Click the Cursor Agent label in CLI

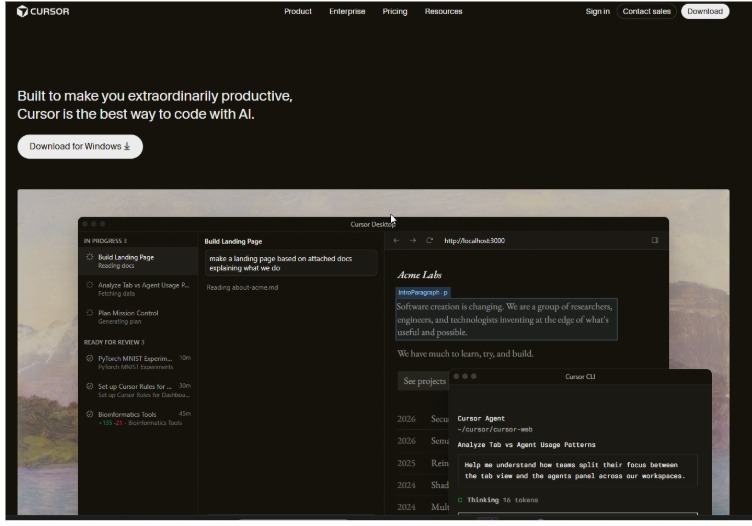pyautogui.click(x=481, y=418)
